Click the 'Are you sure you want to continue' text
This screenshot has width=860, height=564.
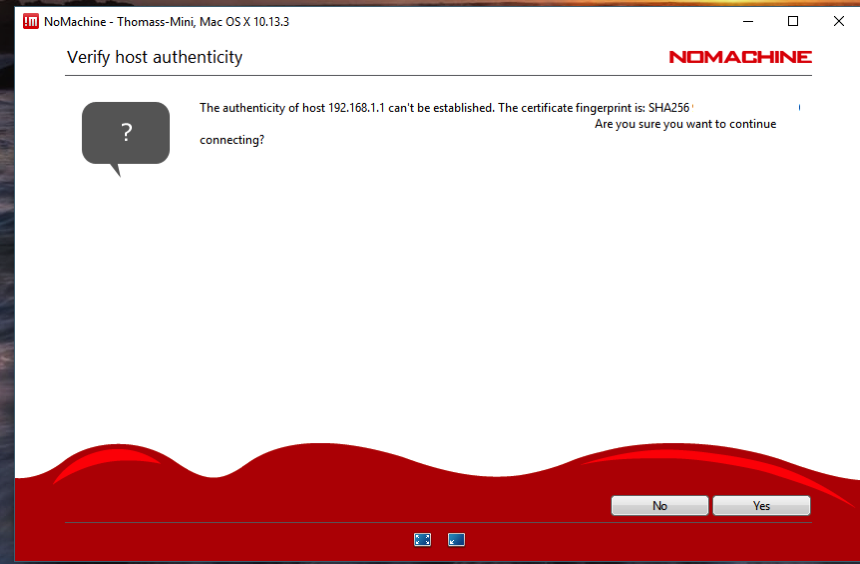(686, 124)
